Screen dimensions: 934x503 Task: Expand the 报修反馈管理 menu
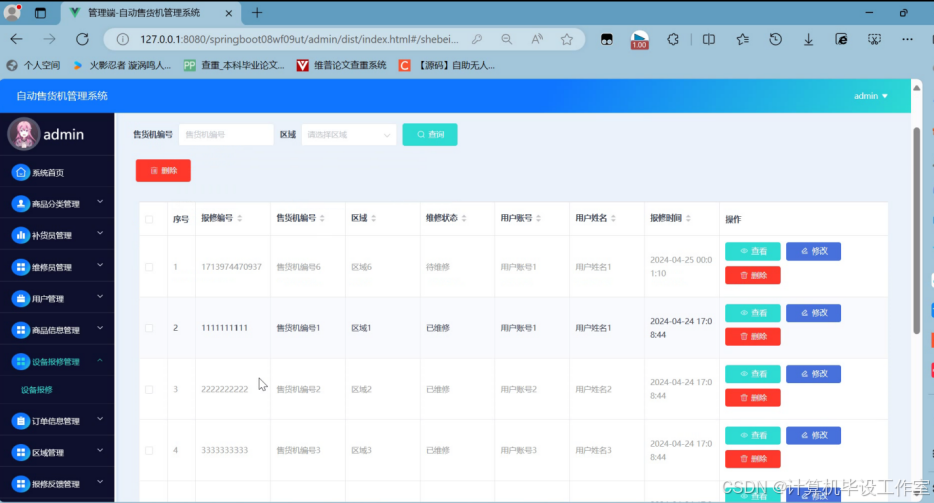[100, 482]
